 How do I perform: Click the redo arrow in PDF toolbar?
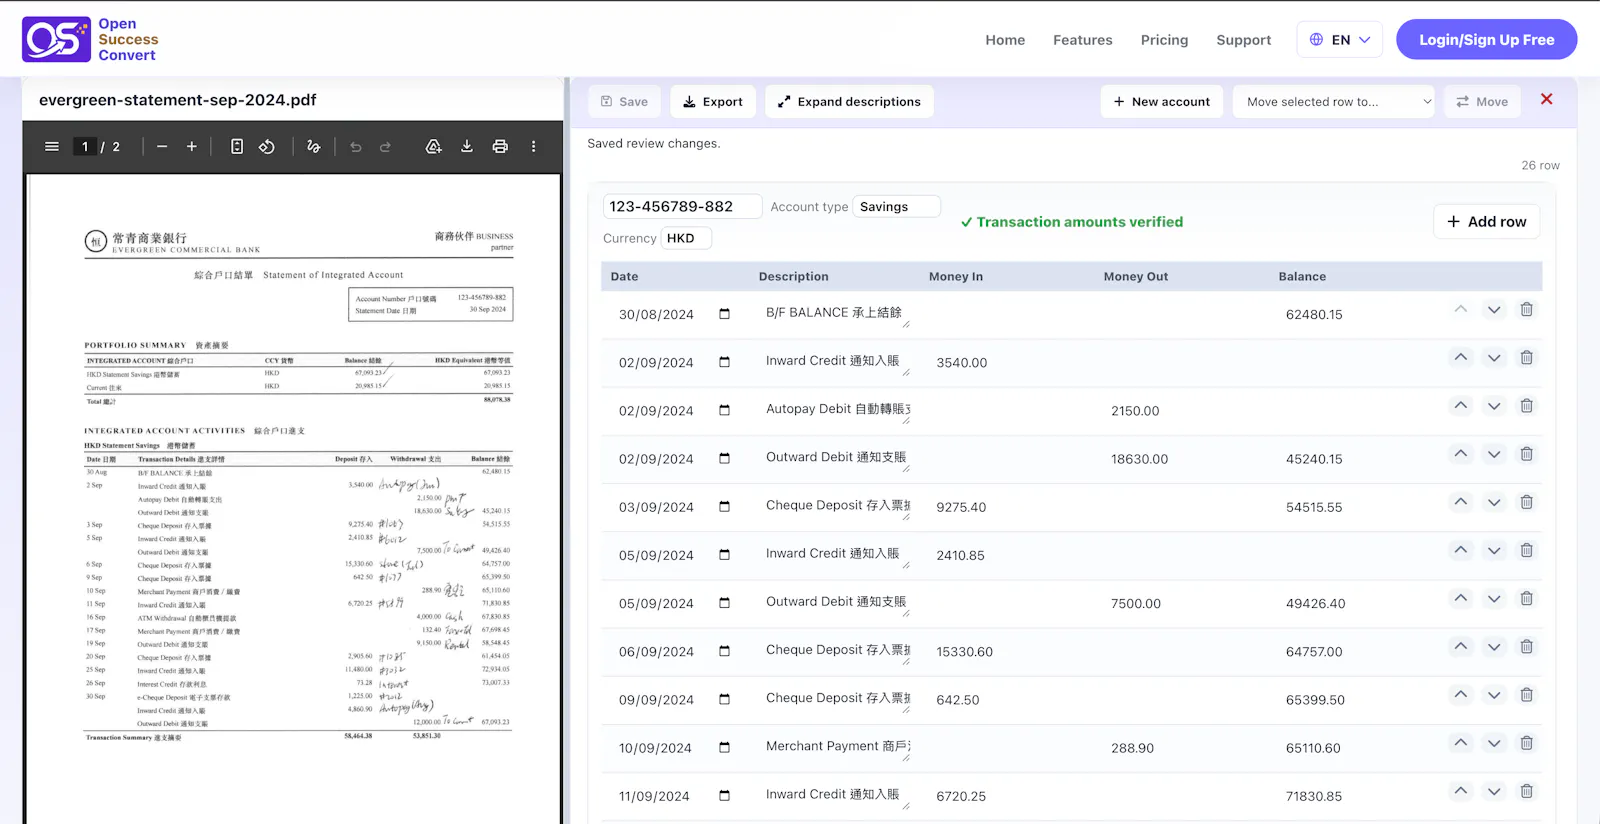386,147
